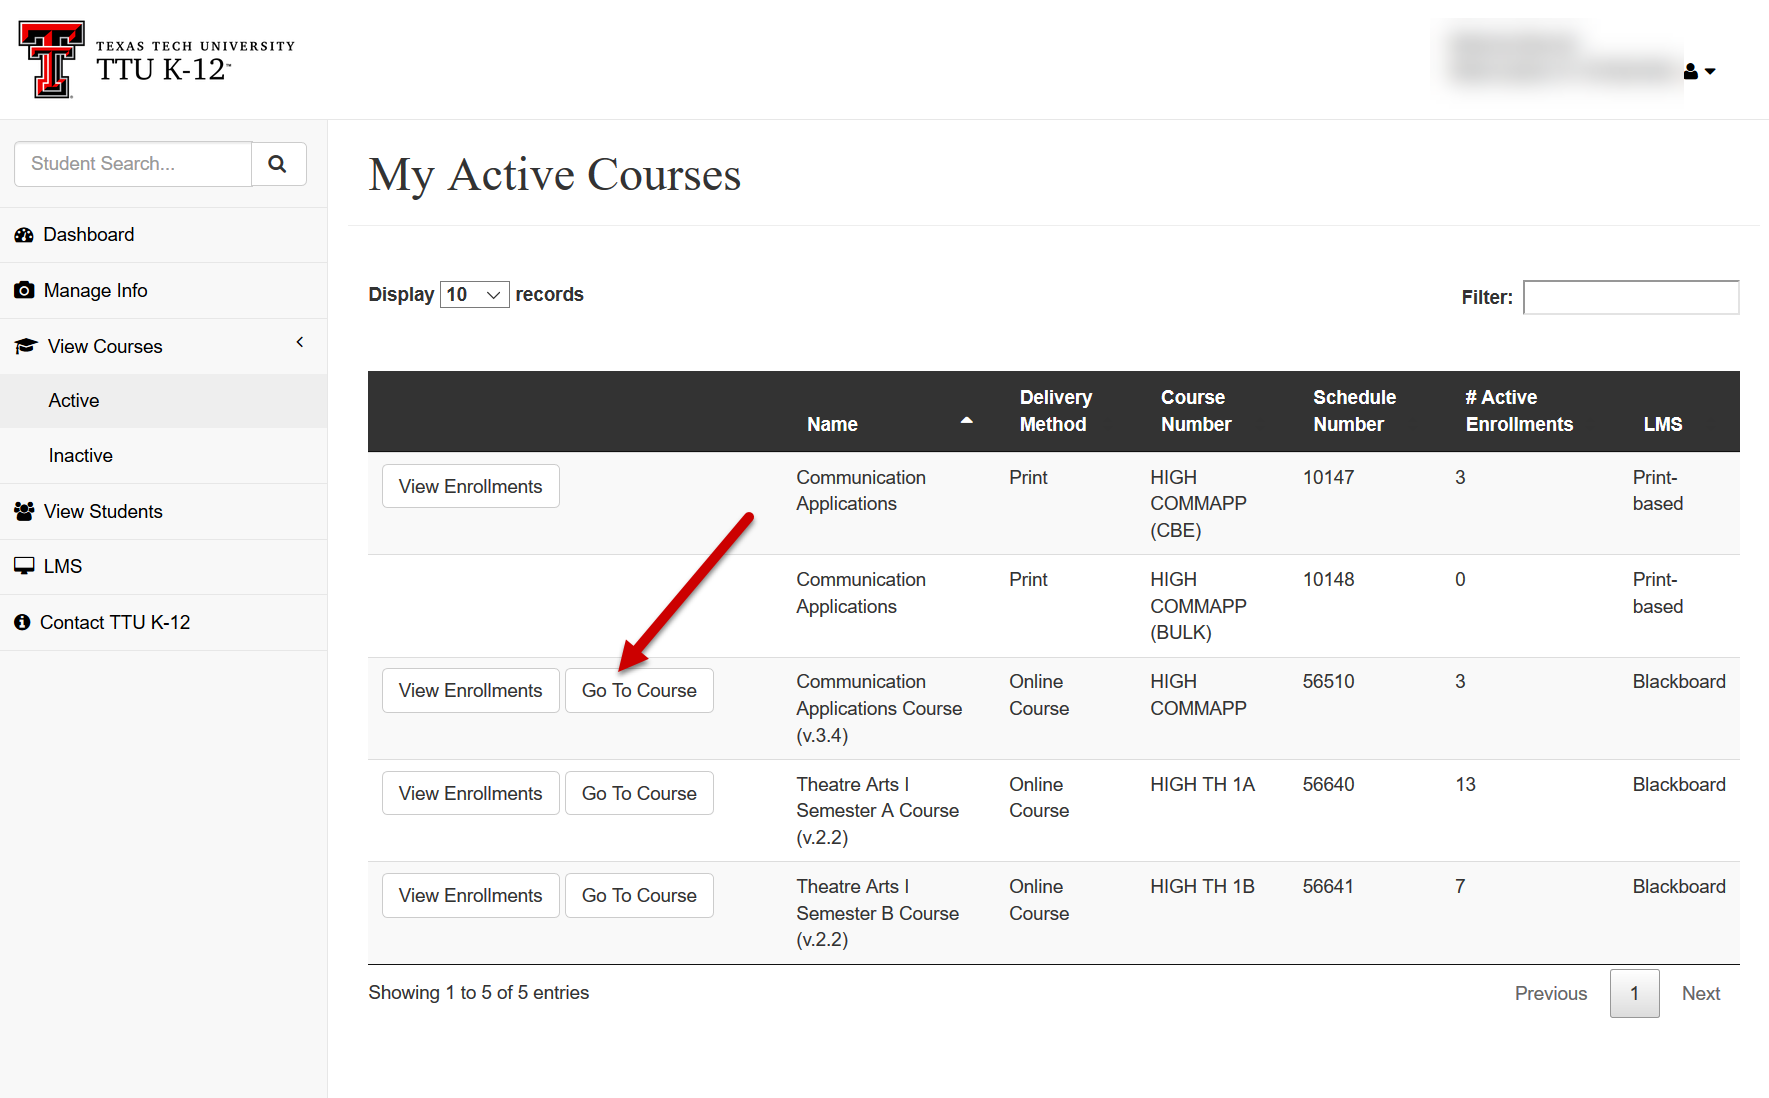Collapse the View Courses chevron

tap(300, 342)
